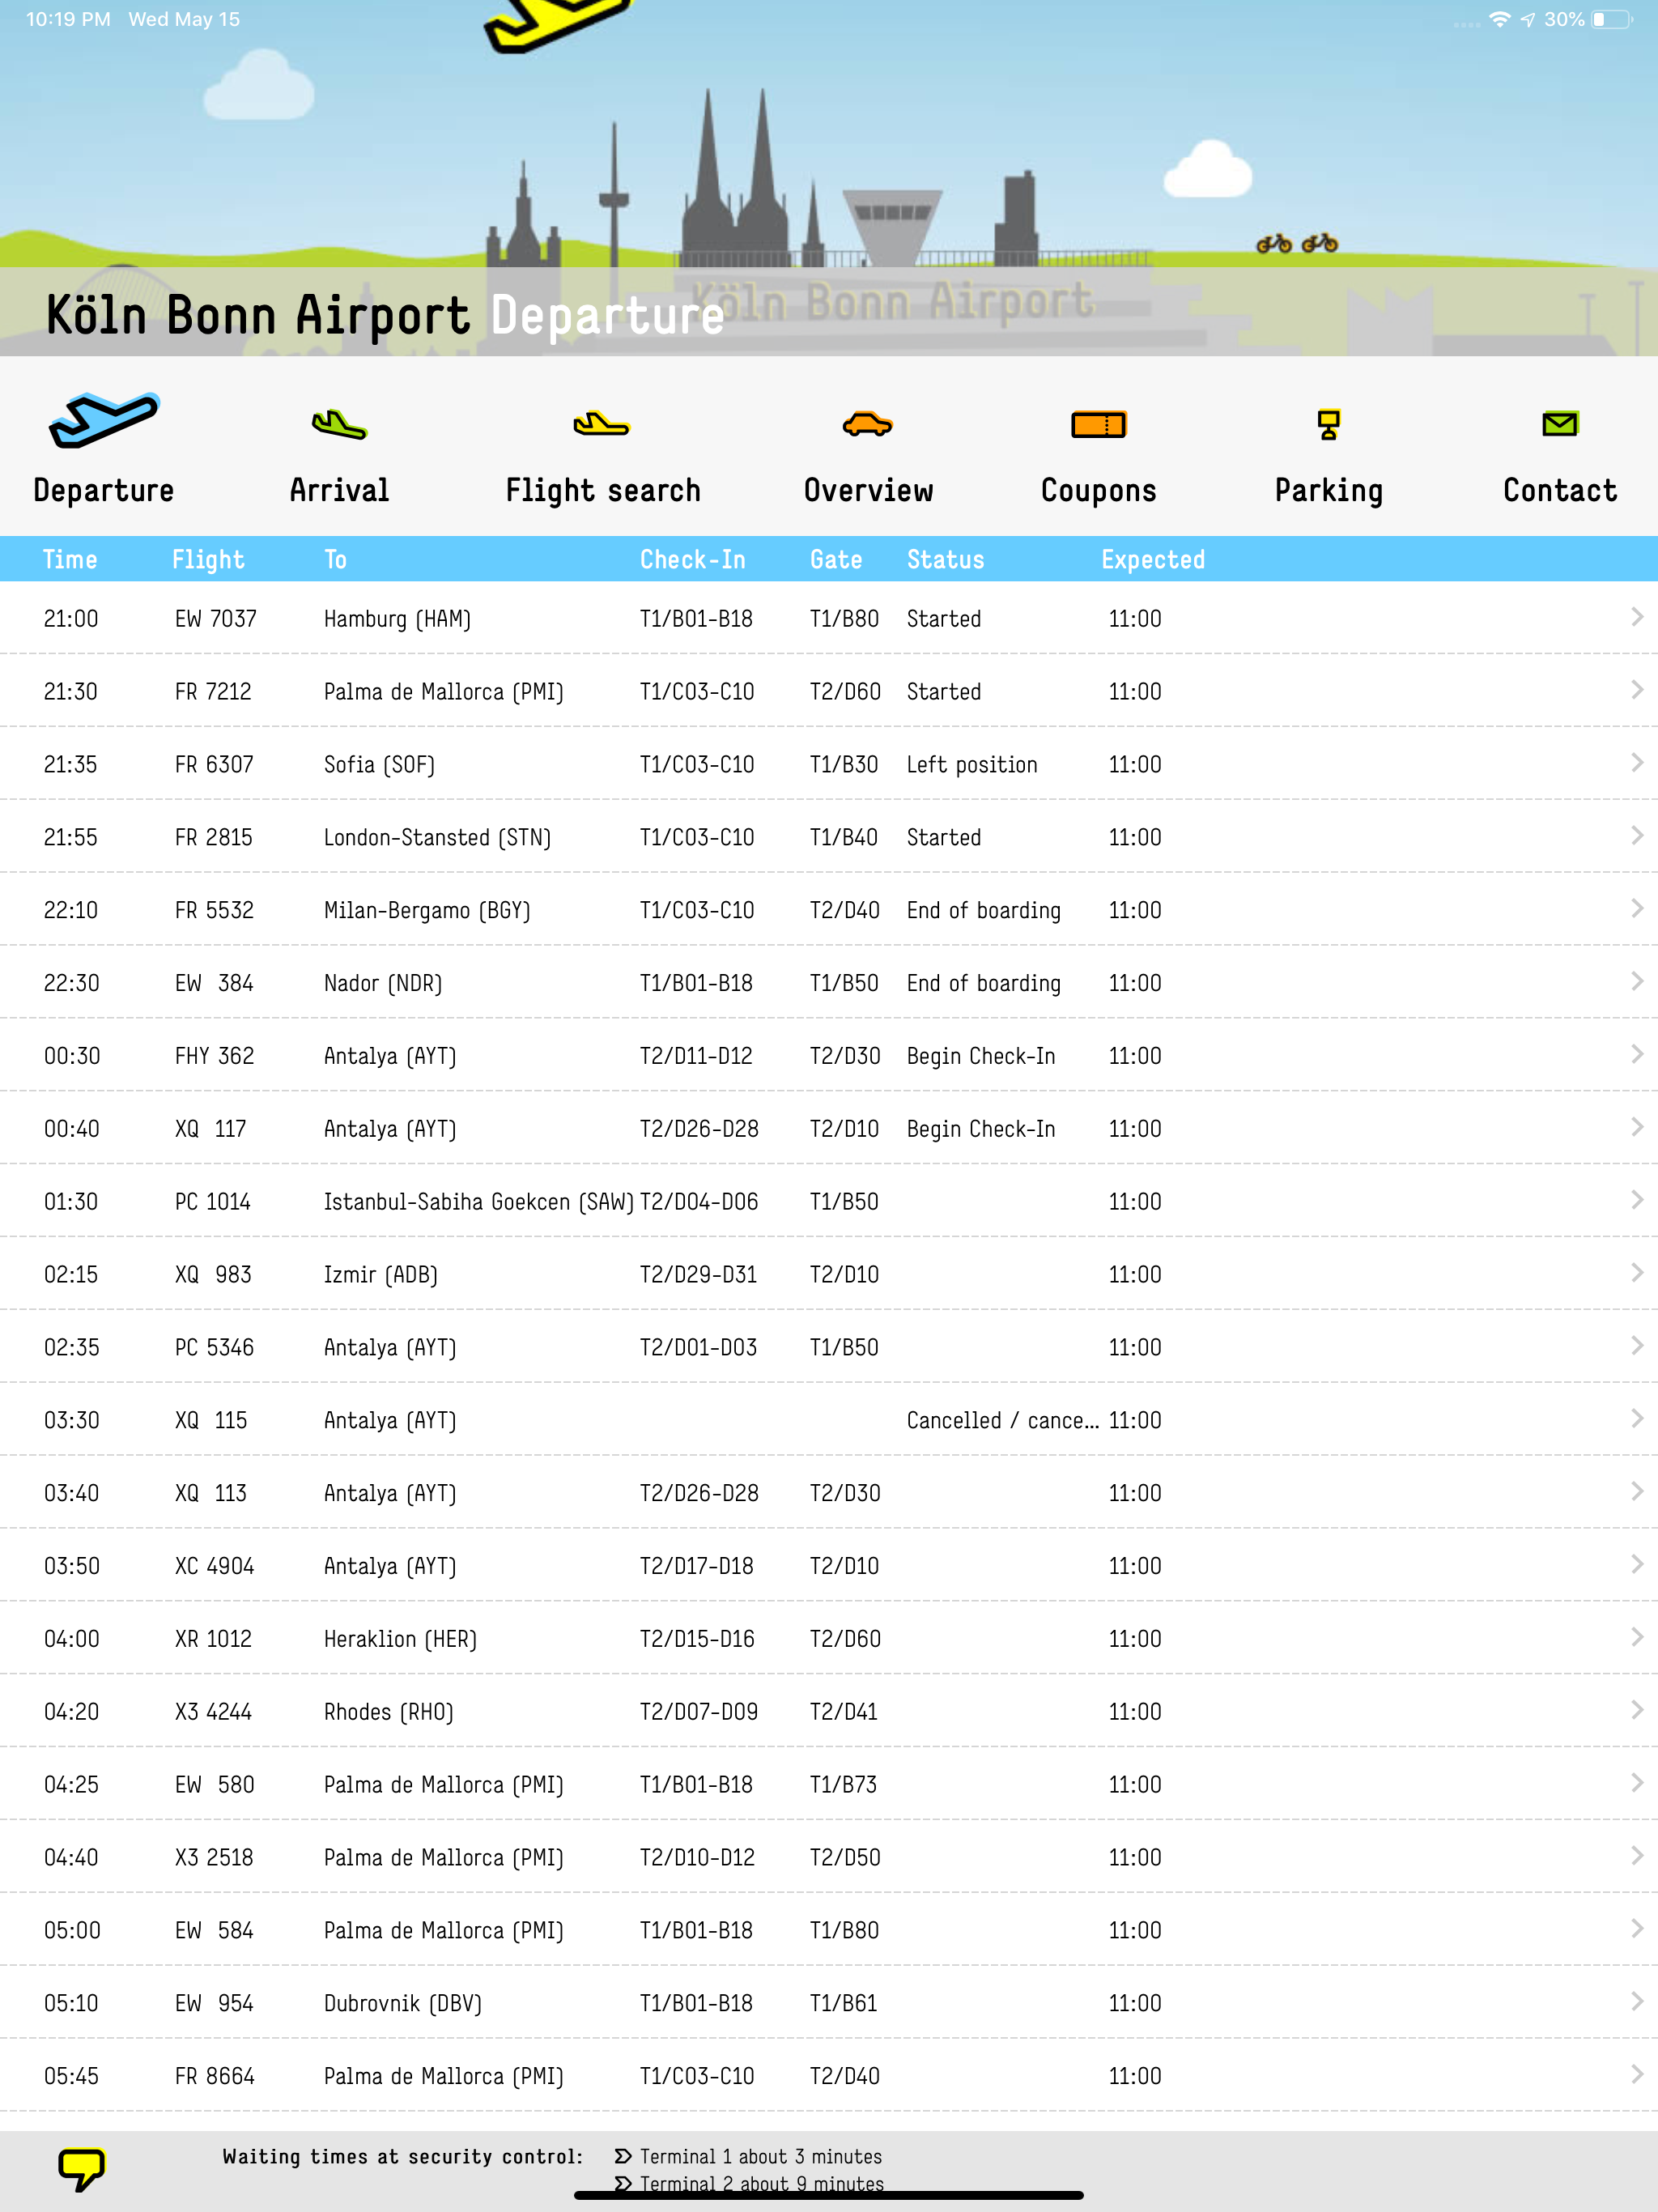Screen dimensions: 1658x2212
Task: Tap the green Arrival landing plane icon
Action: (x=339, y=425)
